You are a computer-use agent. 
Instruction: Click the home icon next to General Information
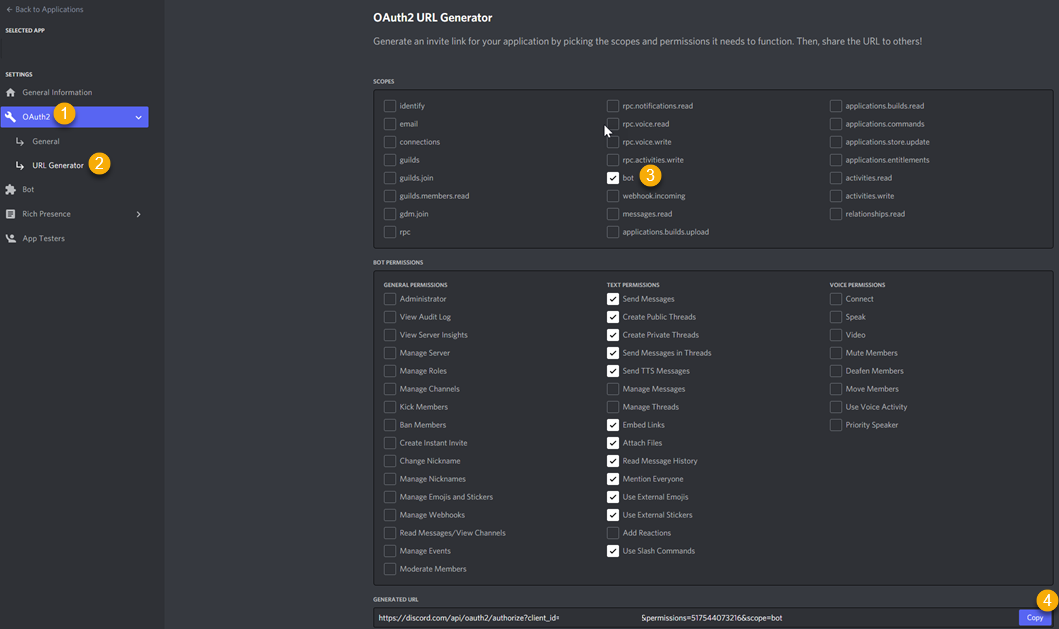pos(10,93)
